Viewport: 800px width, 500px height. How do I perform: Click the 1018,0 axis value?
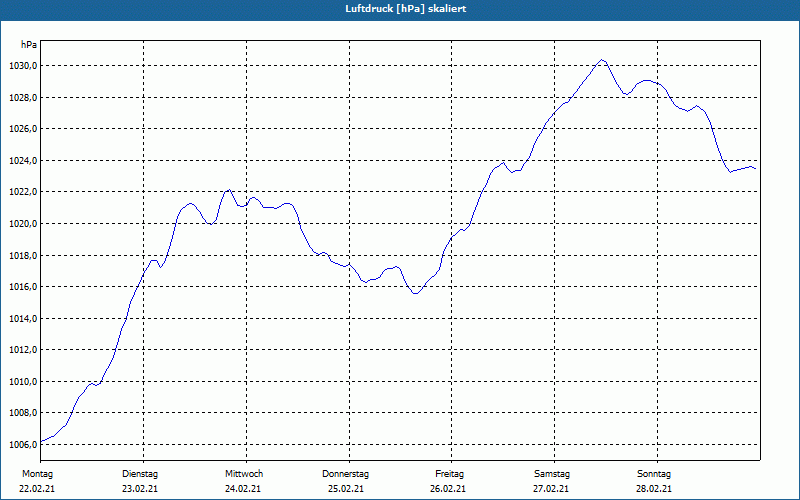pyautogui.click(x=23, y=256)
